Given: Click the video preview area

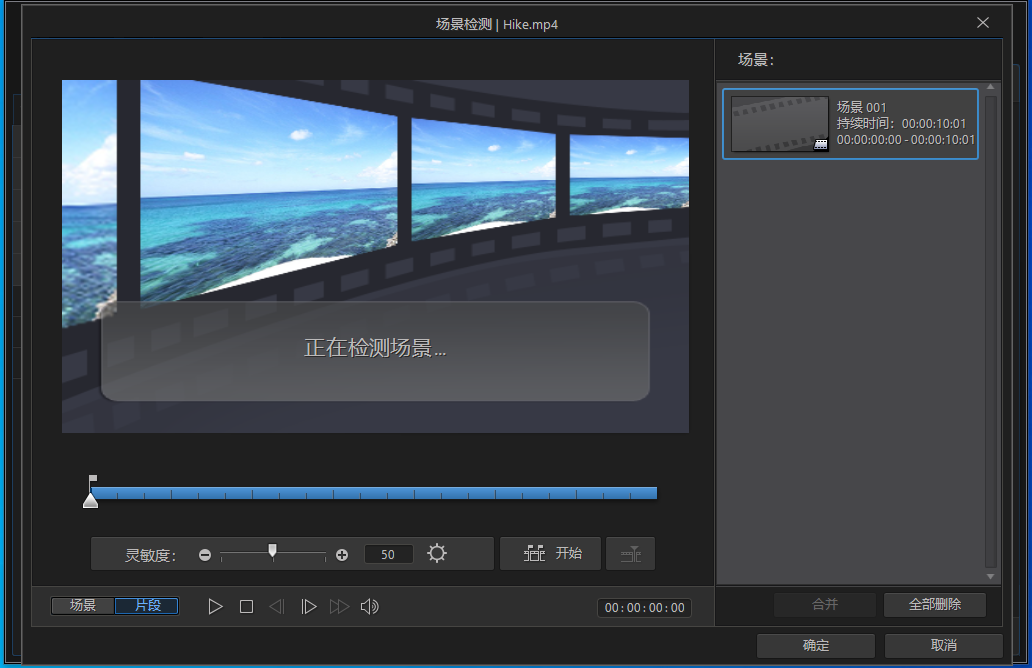Looking at the screenshot, I should tap(375, 256).
